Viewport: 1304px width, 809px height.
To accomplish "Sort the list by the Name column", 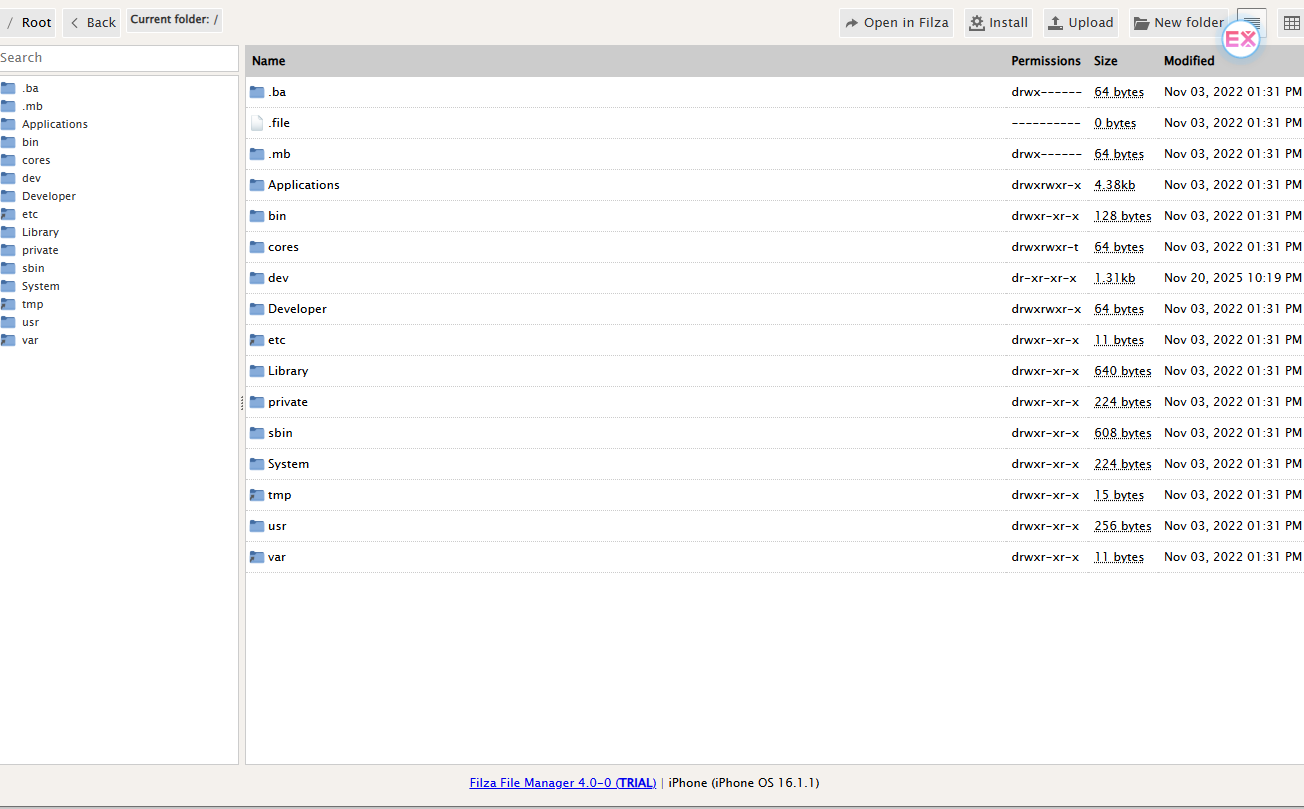I will coord(269,61).
